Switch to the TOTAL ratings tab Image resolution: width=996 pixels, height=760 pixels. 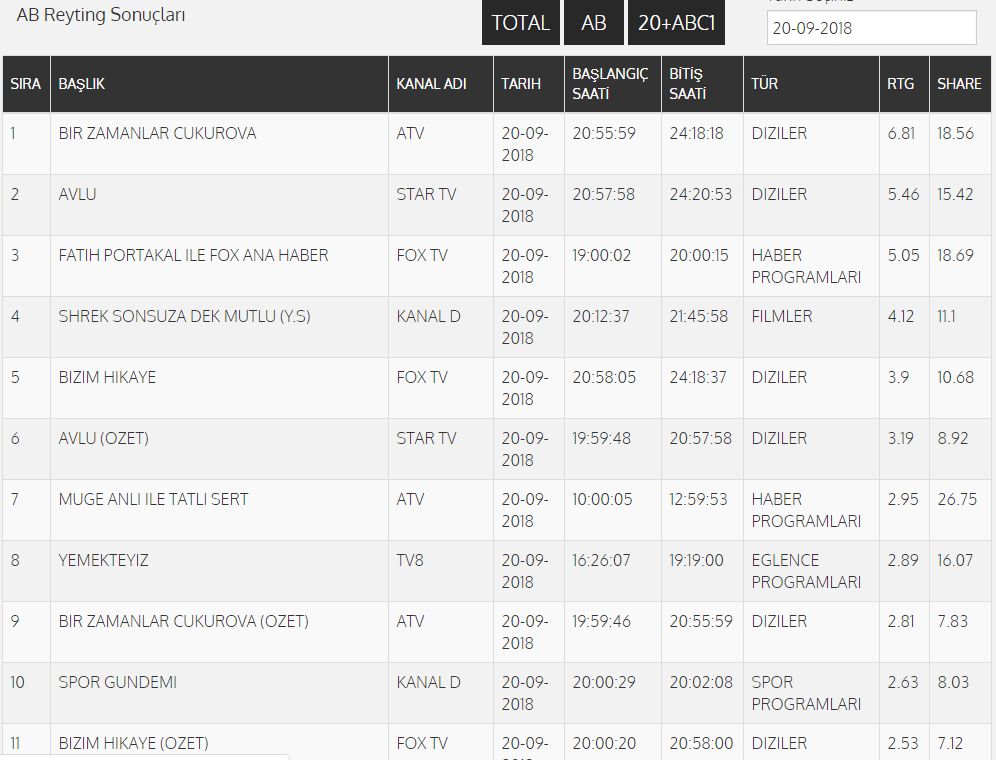click(521, 22)
